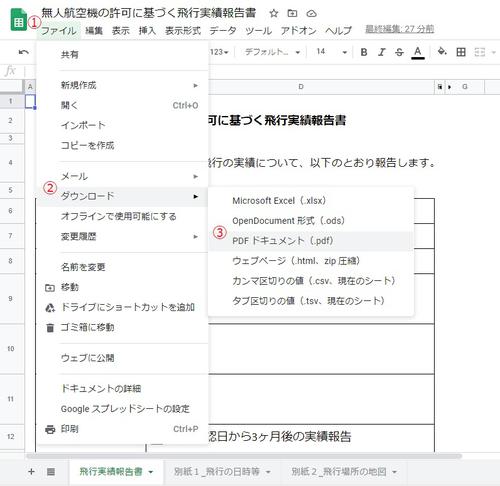Choose ウェブに公開
This screenshot has width=500, height=486.
[123, 358]
